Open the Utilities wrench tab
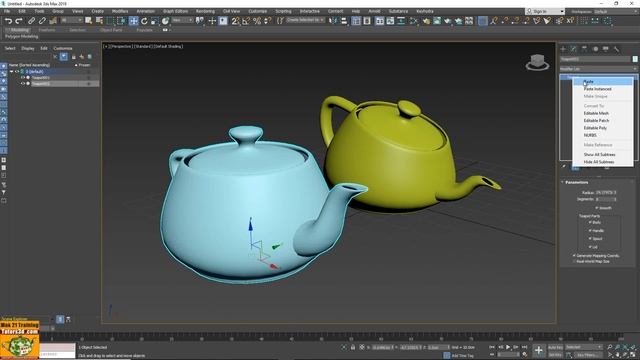640x360 pixels. click(x=616, y=49)
